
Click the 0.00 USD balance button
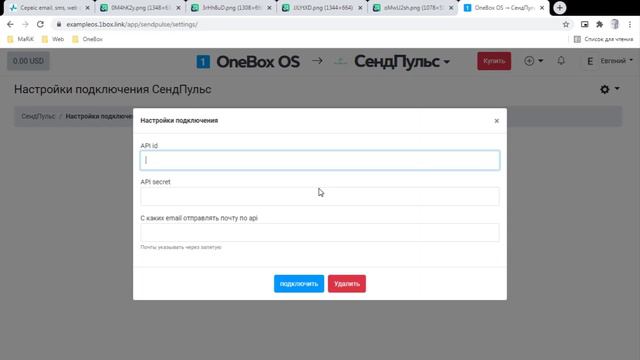(28, 61)
